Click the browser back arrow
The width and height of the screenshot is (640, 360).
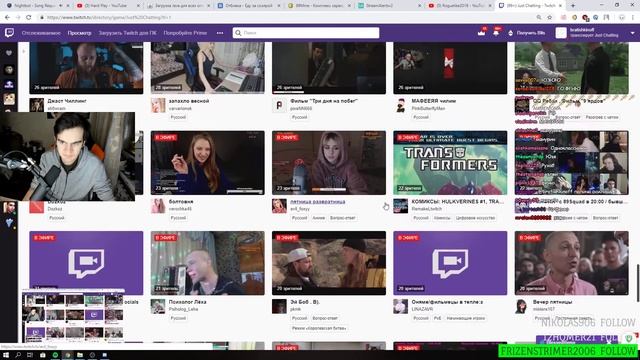pos(7,18)
